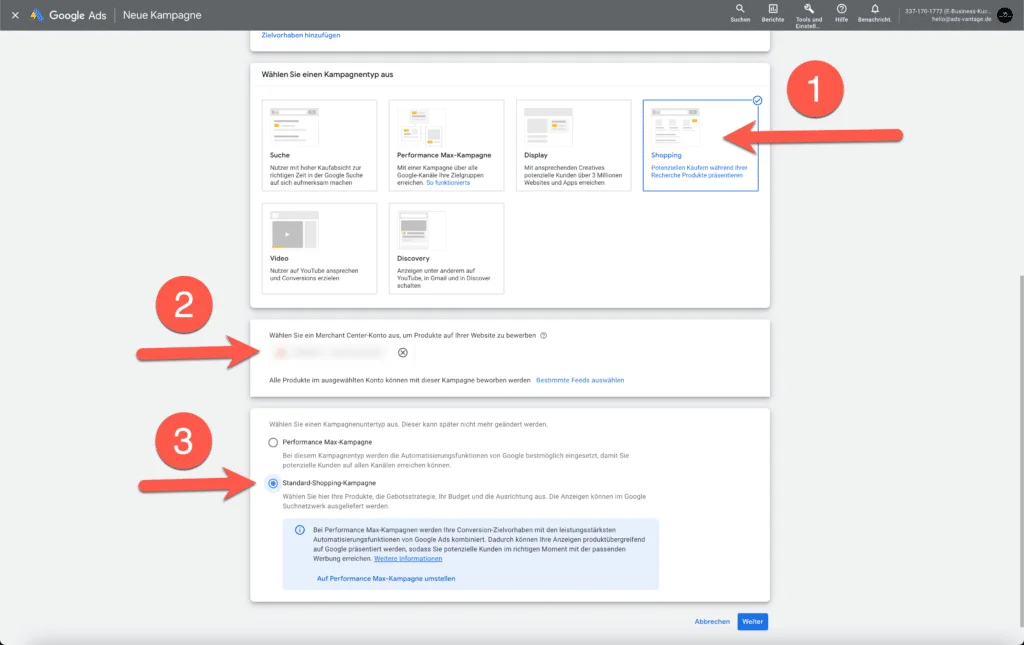Select the Video campaign type card
This screenshot has height=645, width=1024.
point(319,248)
